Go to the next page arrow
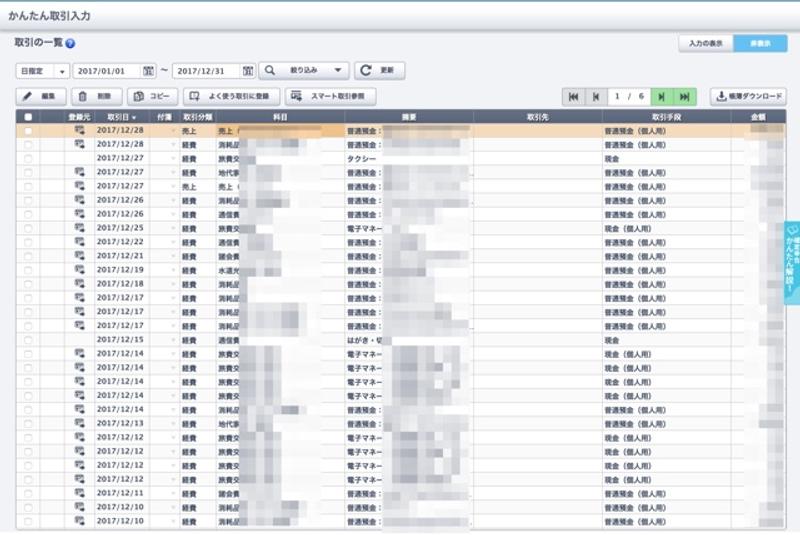This screenshot has width=800, height=535. (662, 97)
